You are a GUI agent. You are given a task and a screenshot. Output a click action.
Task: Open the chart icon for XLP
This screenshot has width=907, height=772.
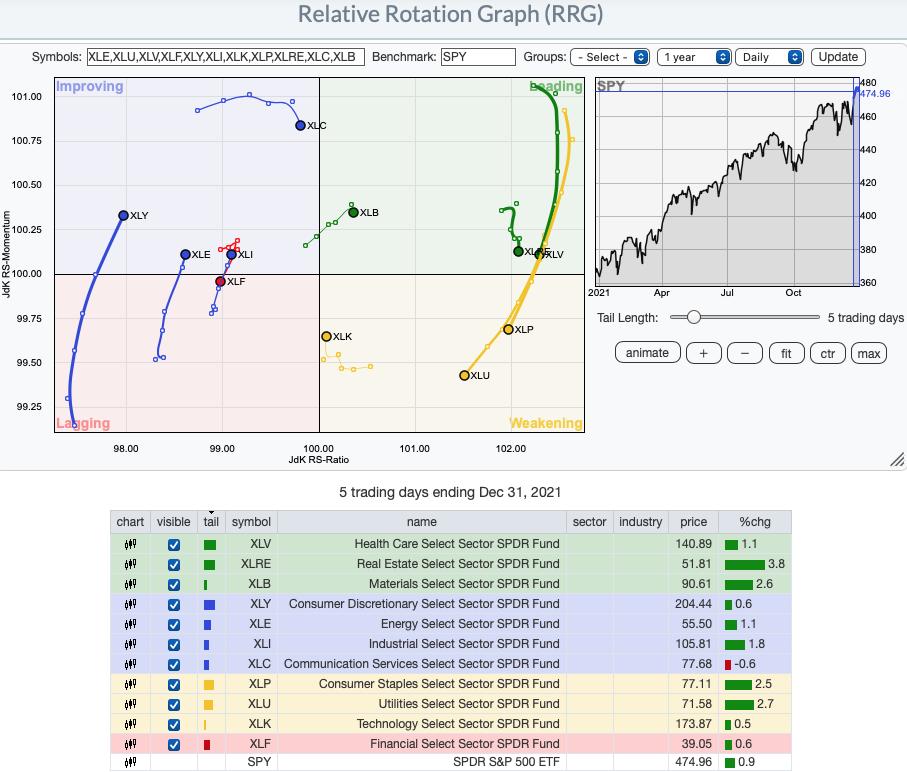130,684
